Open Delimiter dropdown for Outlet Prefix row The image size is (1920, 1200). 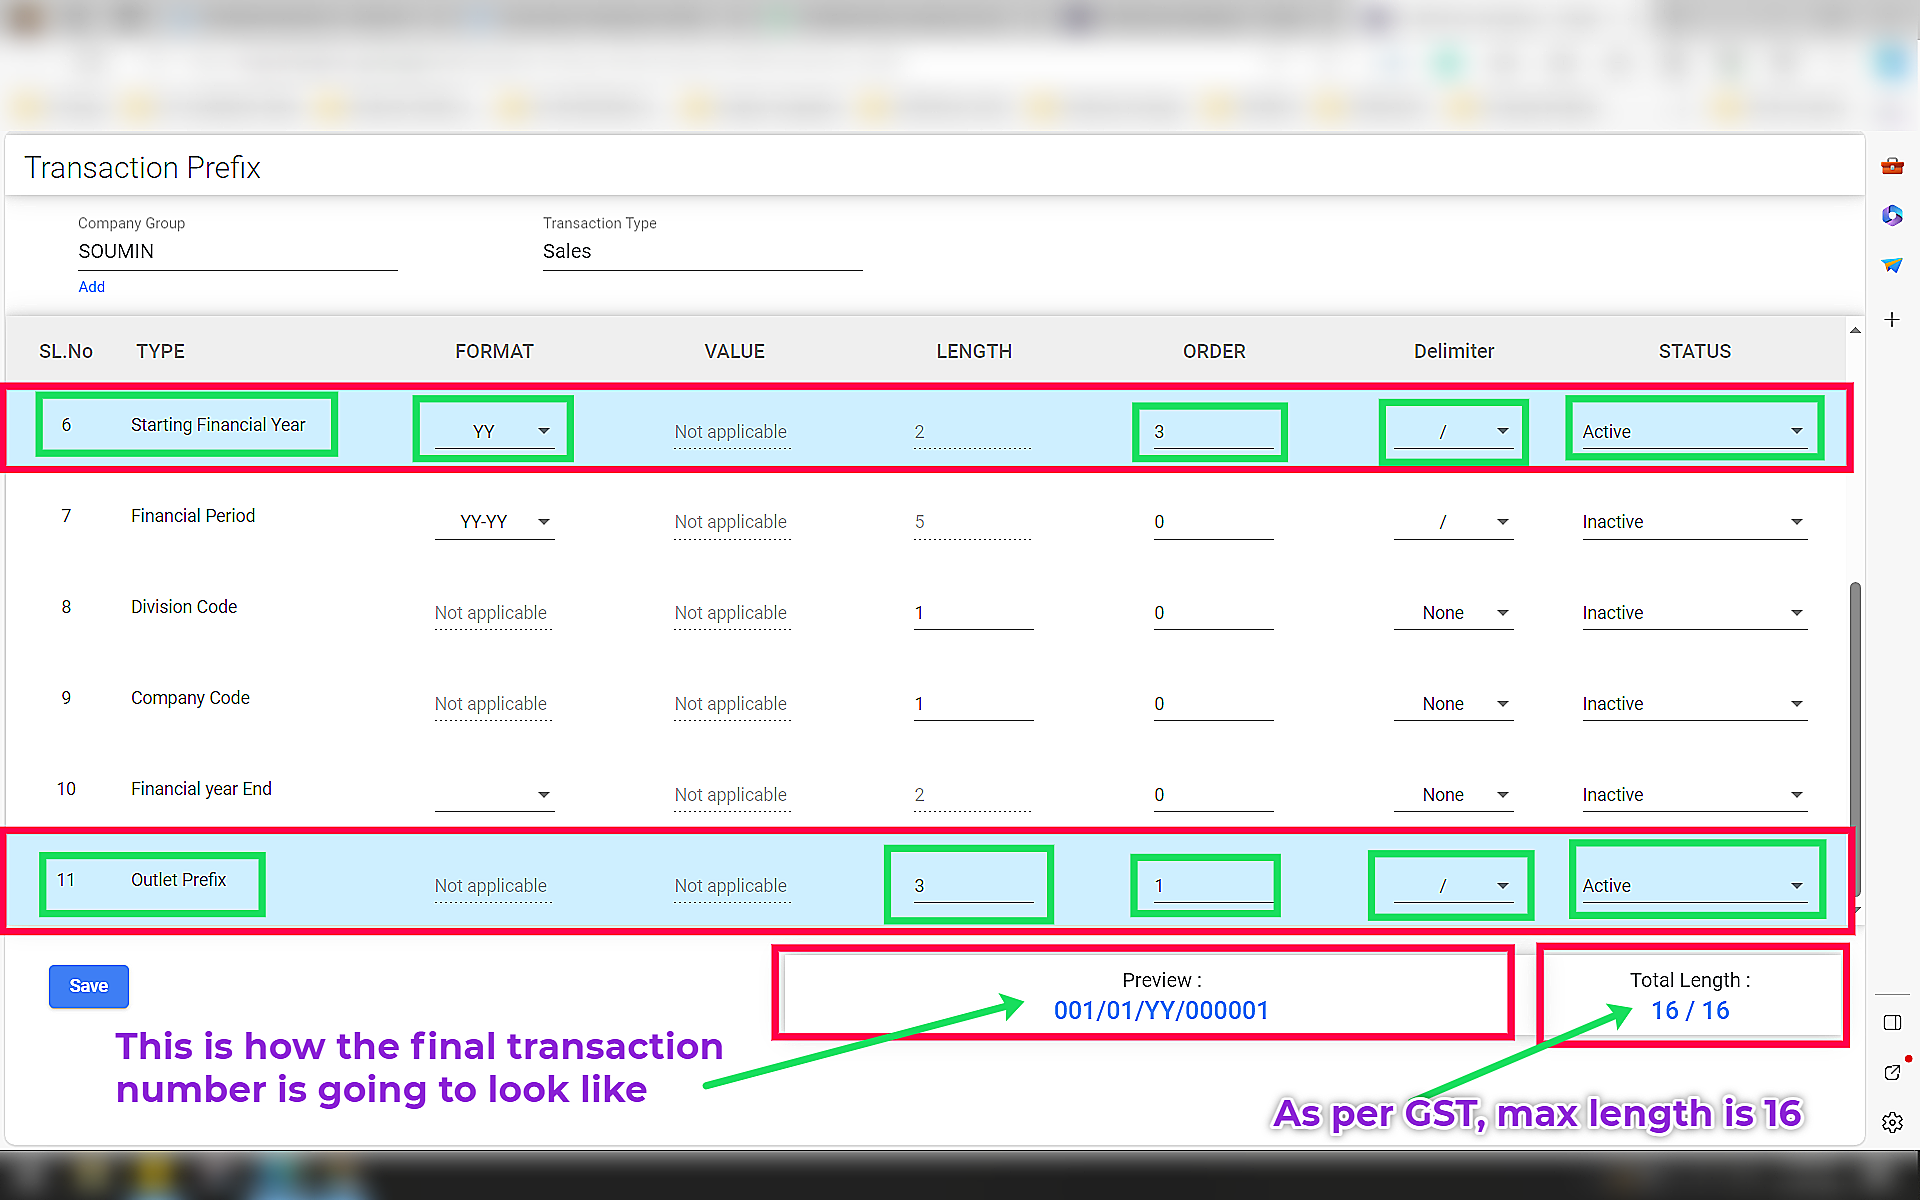[1454, 886]
